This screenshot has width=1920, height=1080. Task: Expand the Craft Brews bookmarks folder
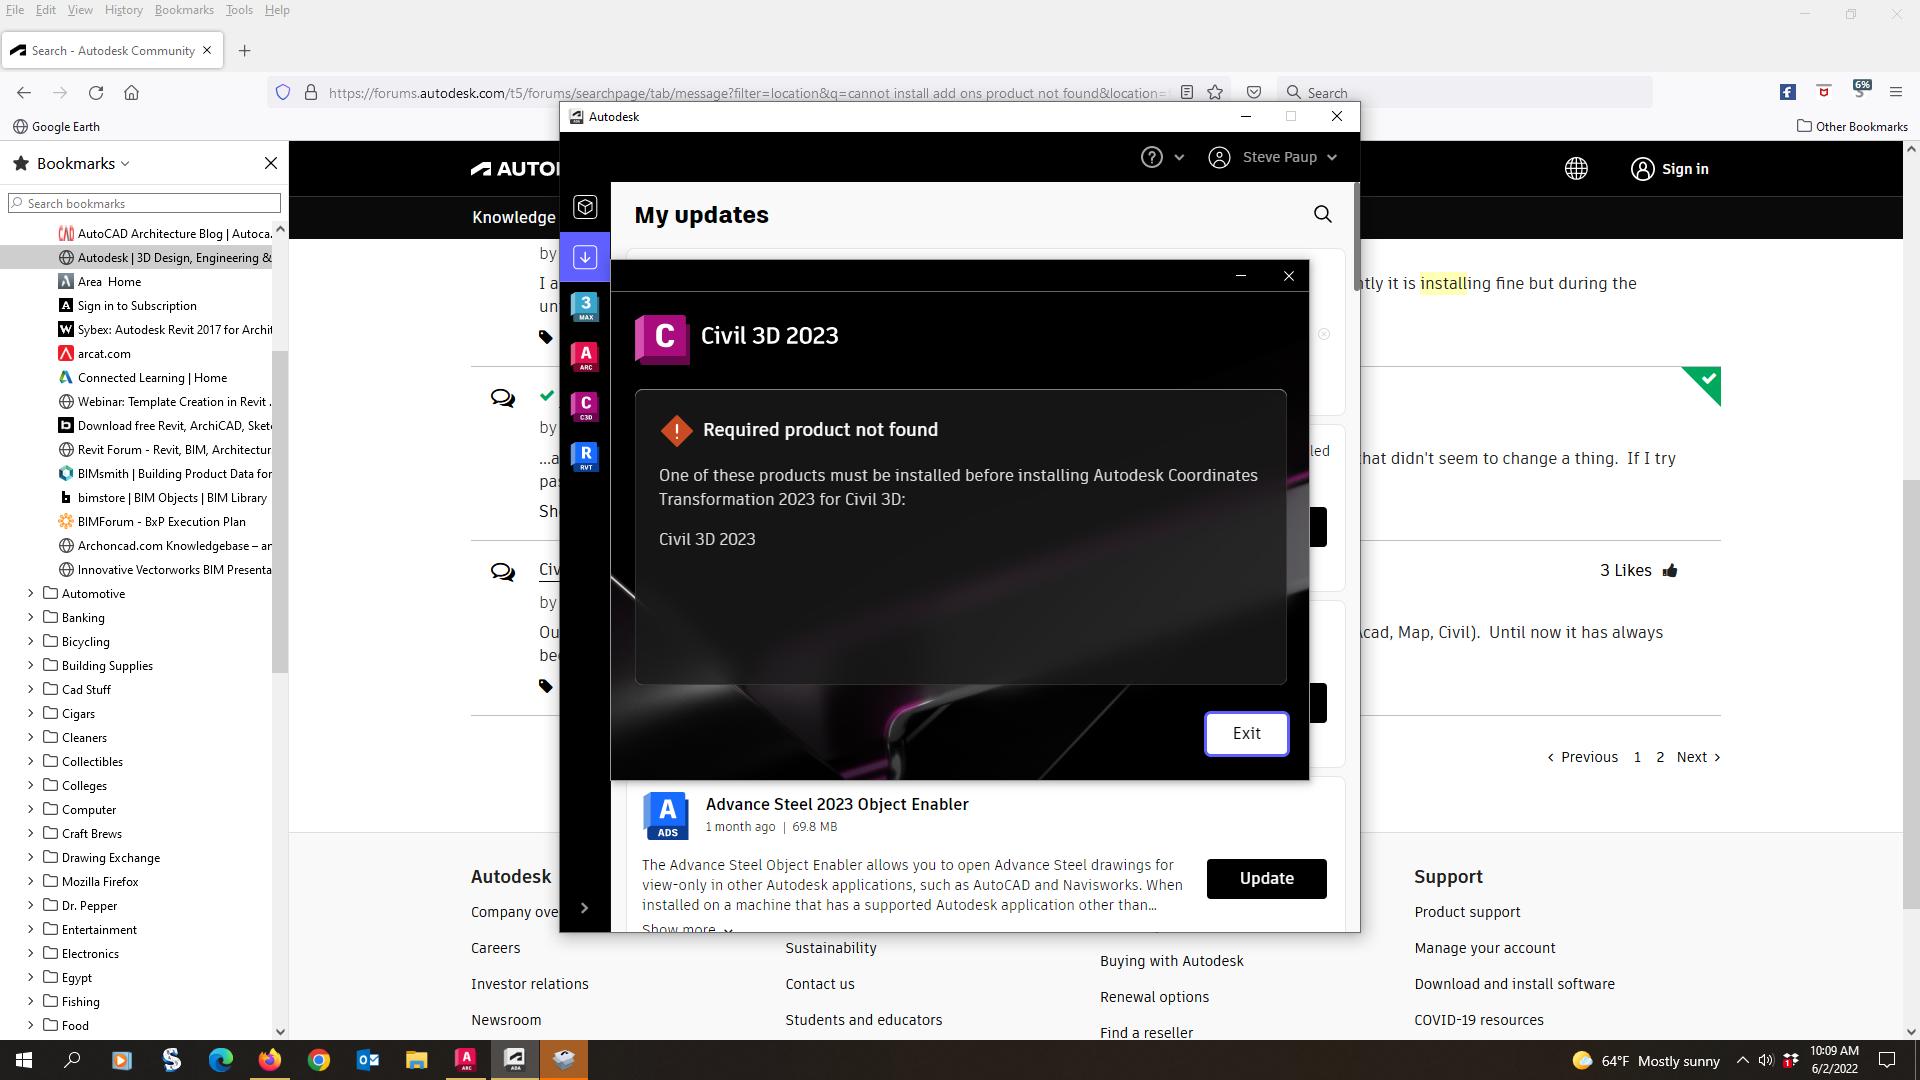31,833
